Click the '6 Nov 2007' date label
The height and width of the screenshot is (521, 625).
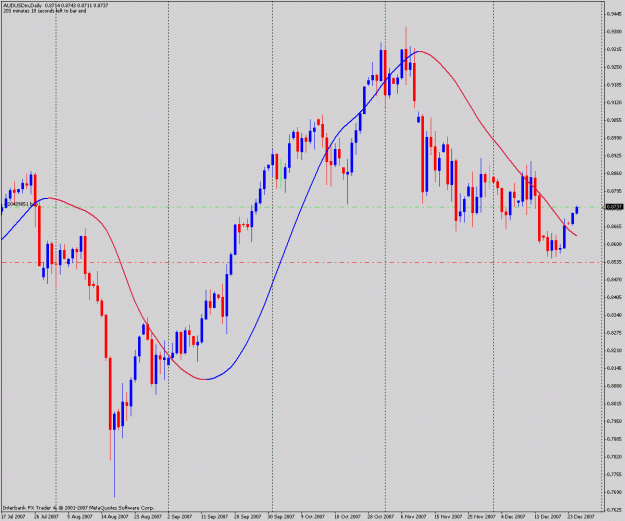[x=413, y=517]
